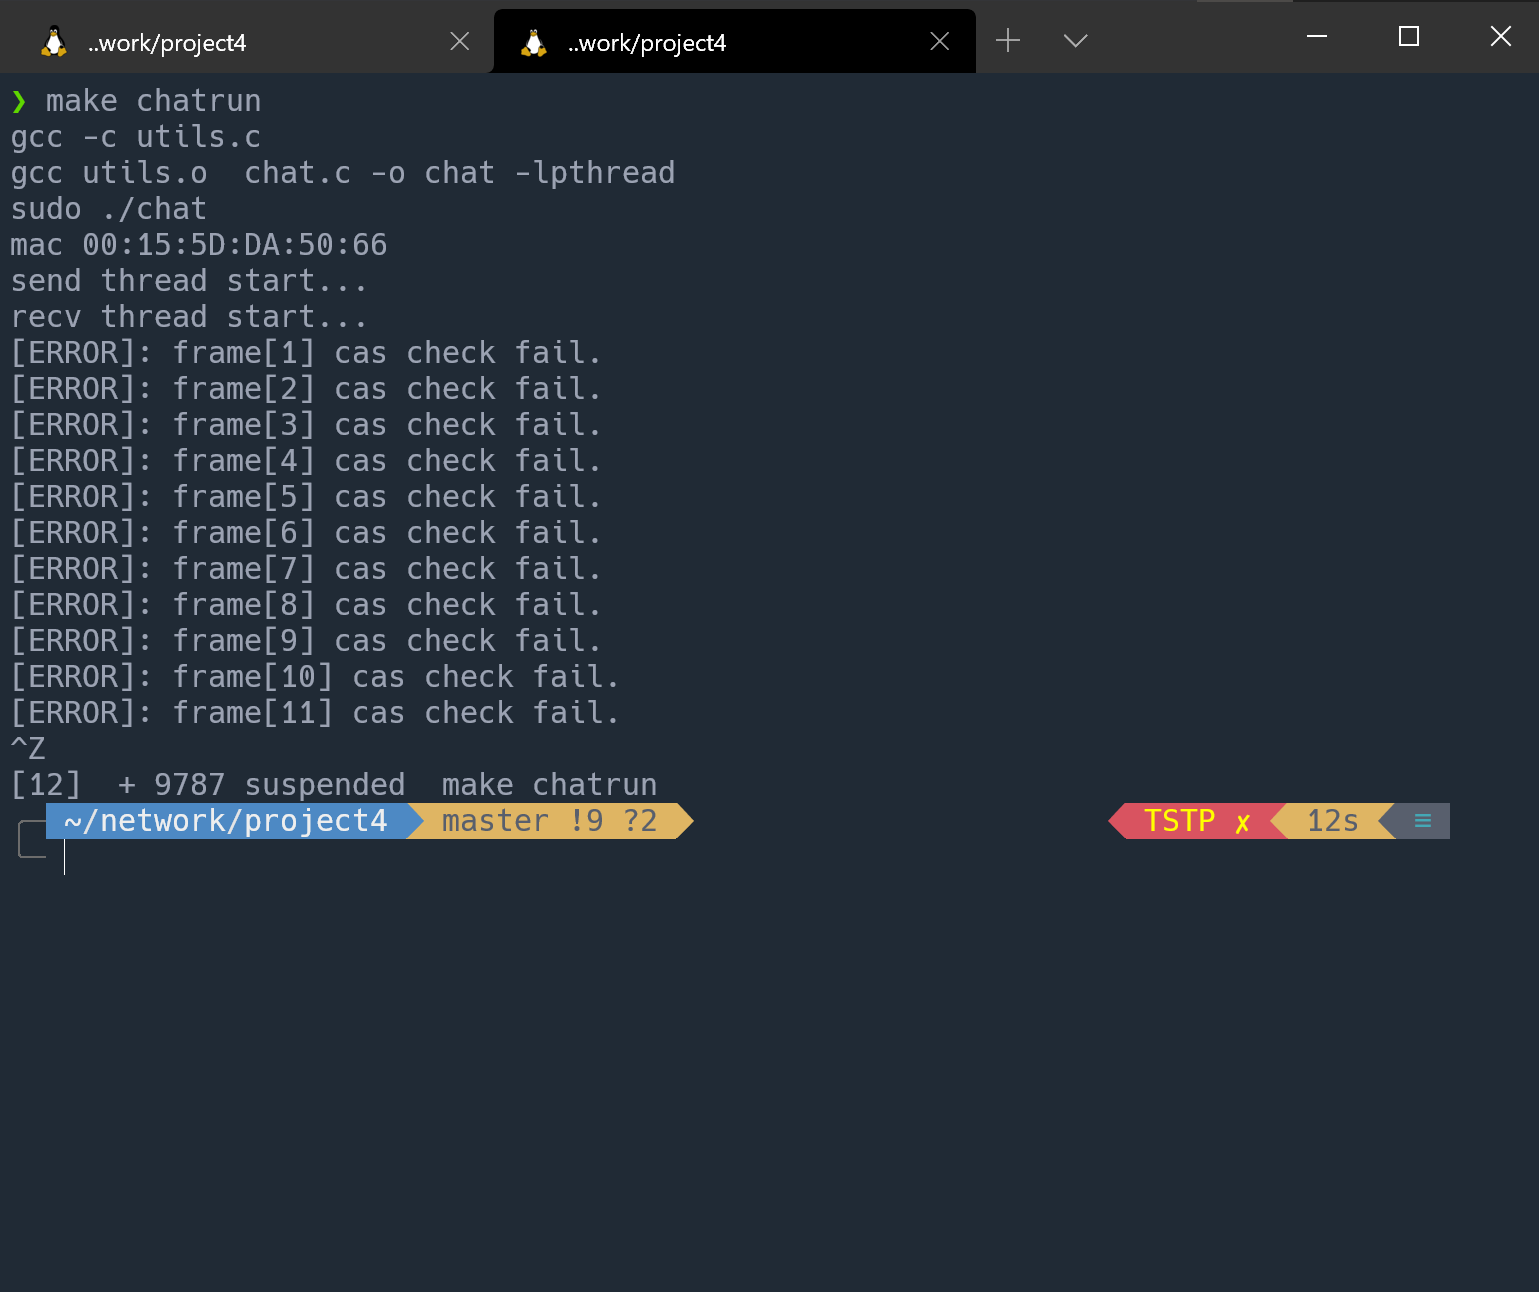Click the "make chatrun" command line
The width and height of the screenshot is (1539, 1292).
tap(136, 101)
